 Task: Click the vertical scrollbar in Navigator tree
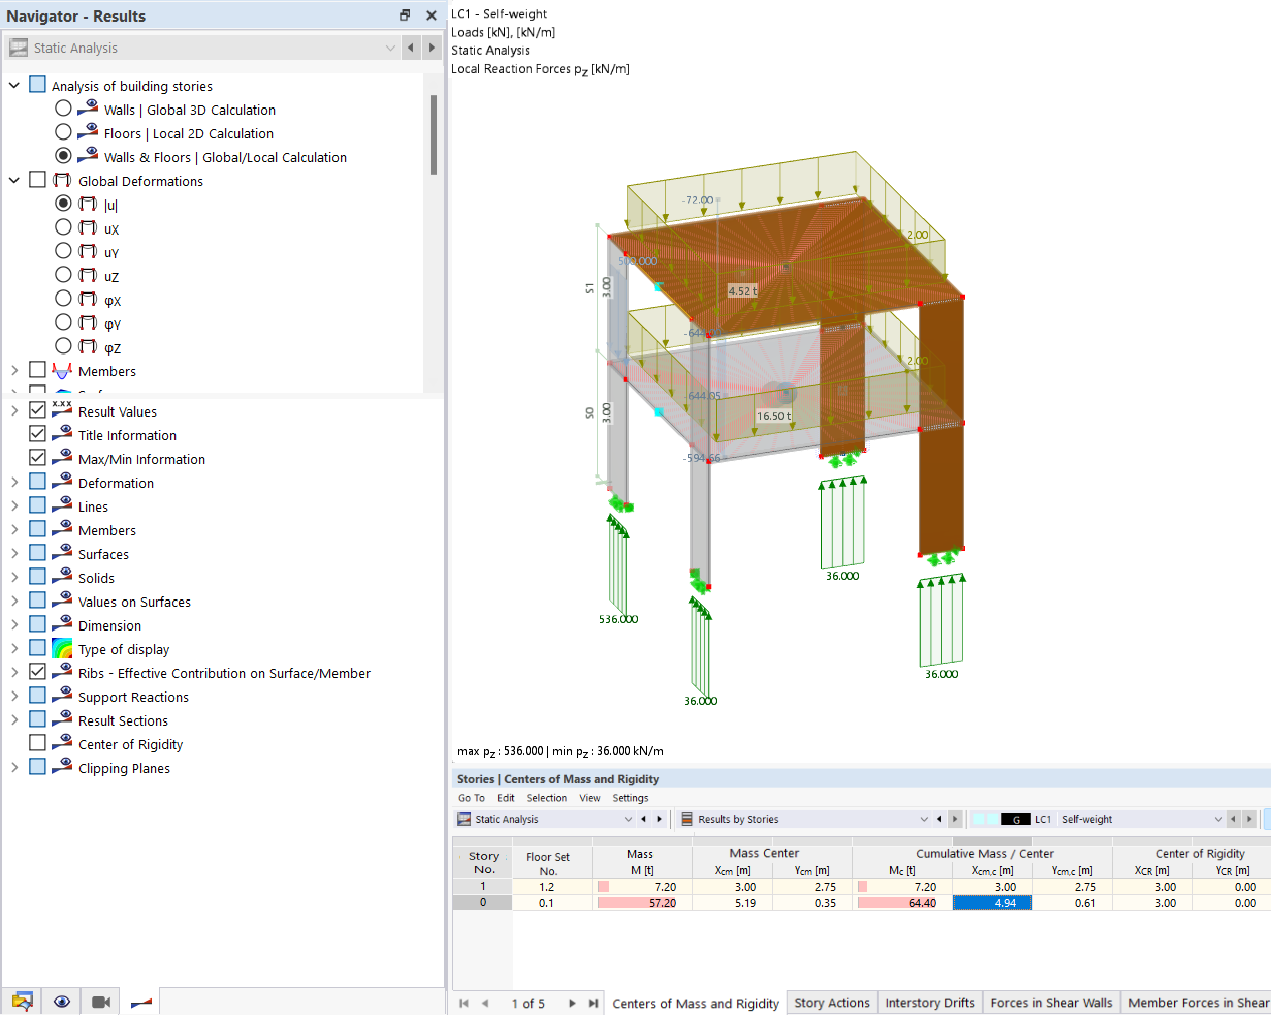[434, 135]
